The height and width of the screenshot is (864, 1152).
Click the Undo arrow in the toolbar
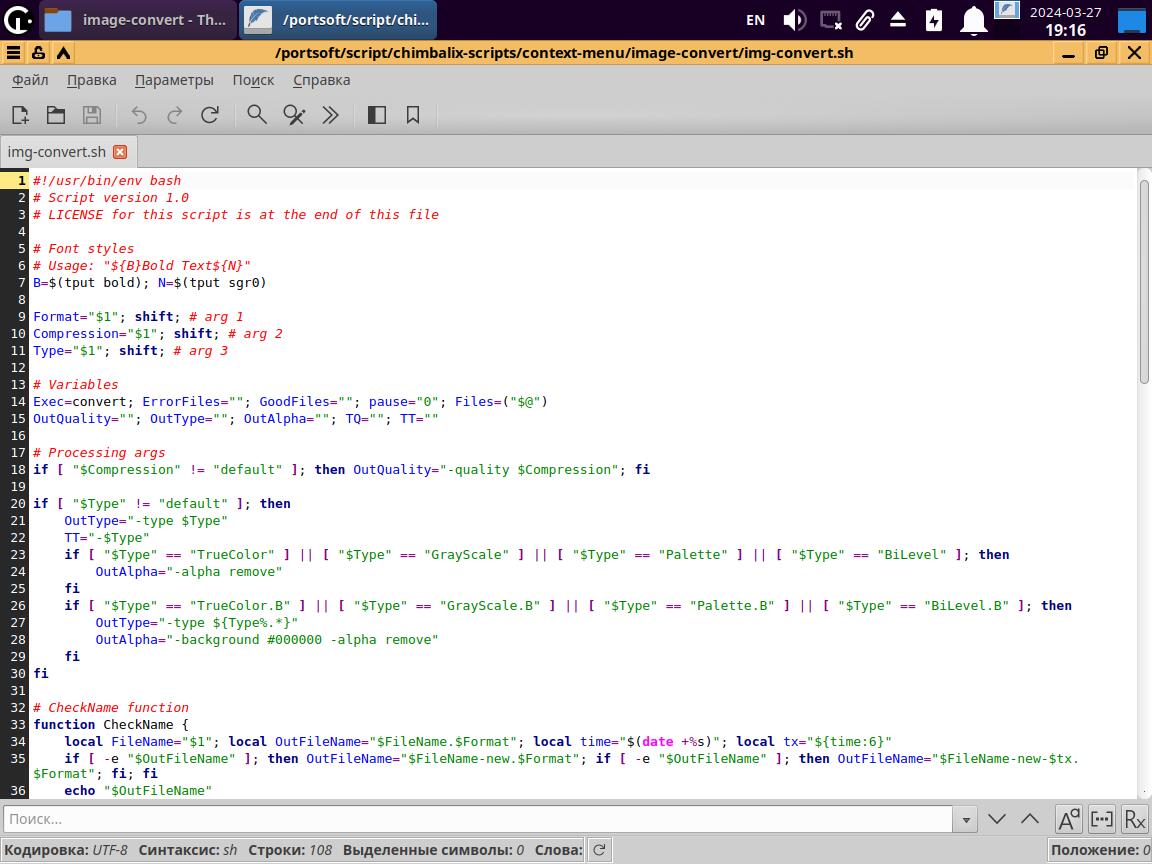coord(139,115)
